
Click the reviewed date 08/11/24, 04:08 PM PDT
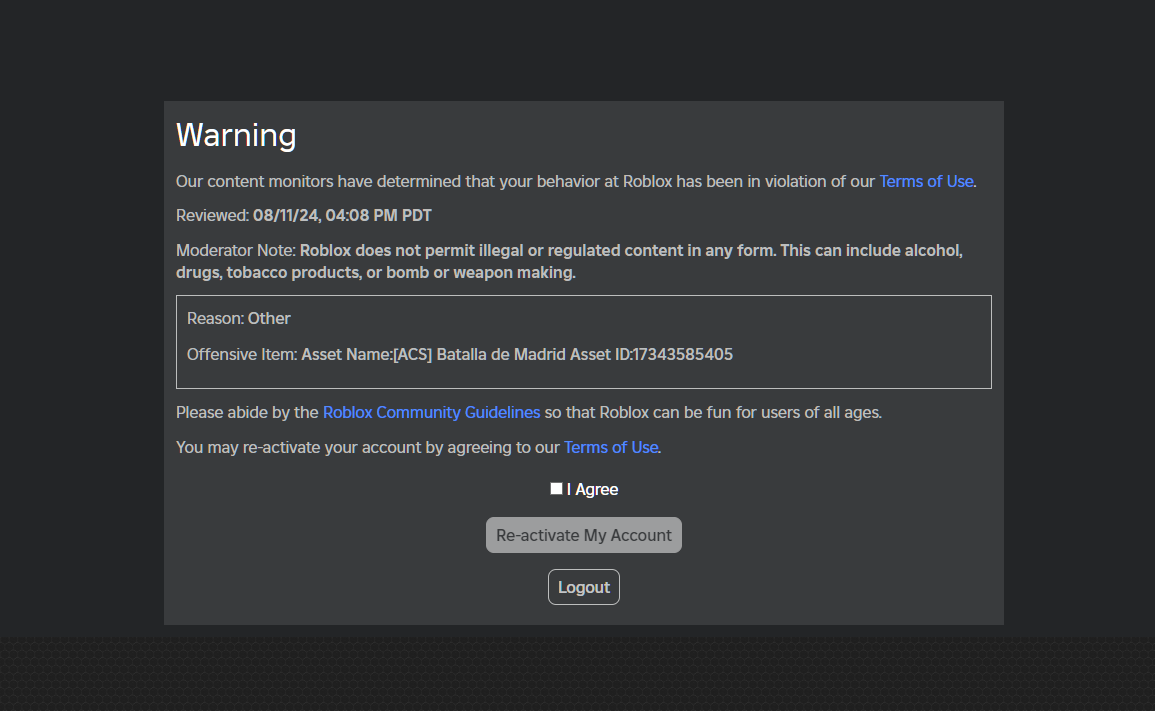point(342,215)
